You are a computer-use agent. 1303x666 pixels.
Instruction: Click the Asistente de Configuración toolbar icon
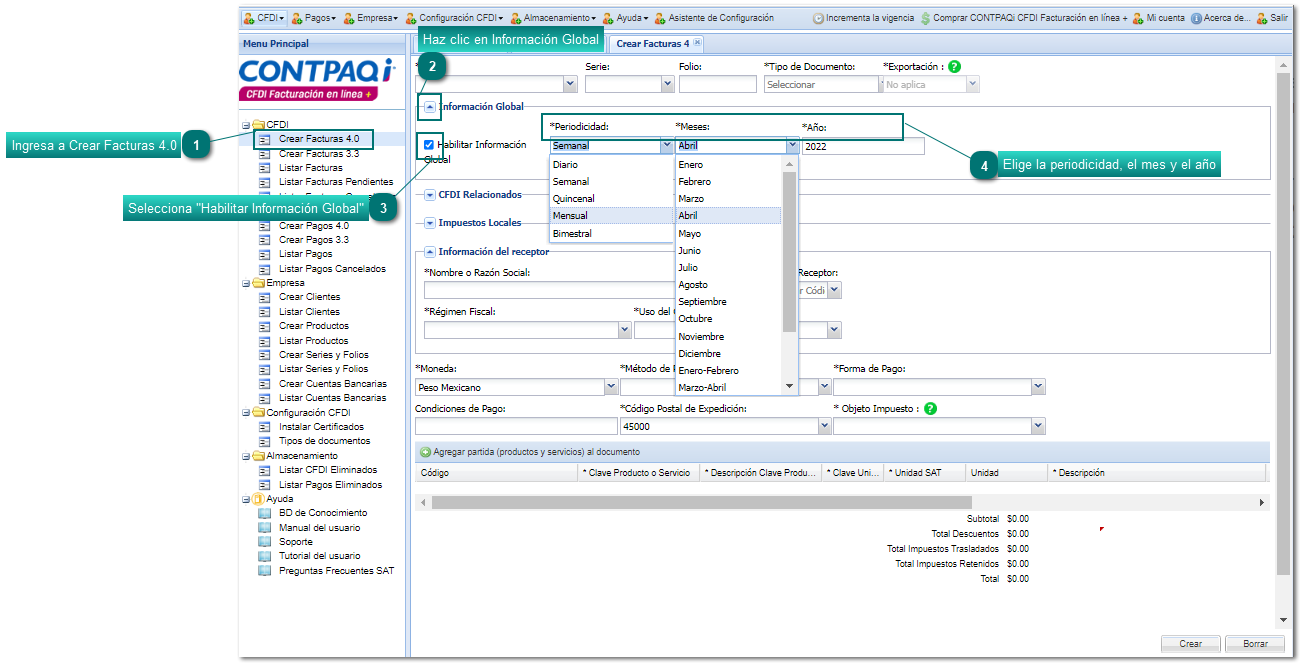(660, 18)
